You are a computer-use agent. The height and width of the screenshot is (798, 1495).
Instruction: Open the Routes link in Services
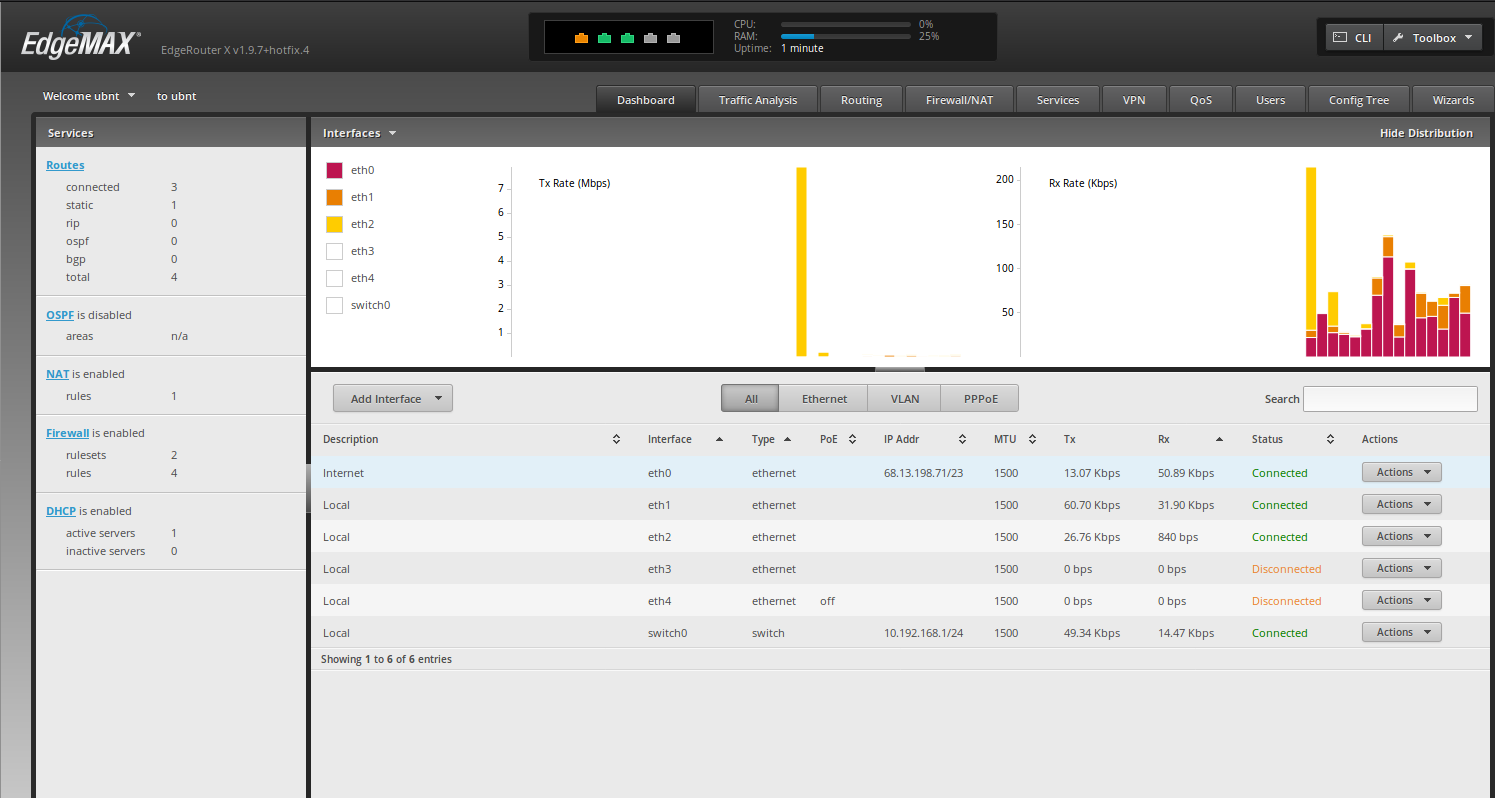tap(65, 165)
